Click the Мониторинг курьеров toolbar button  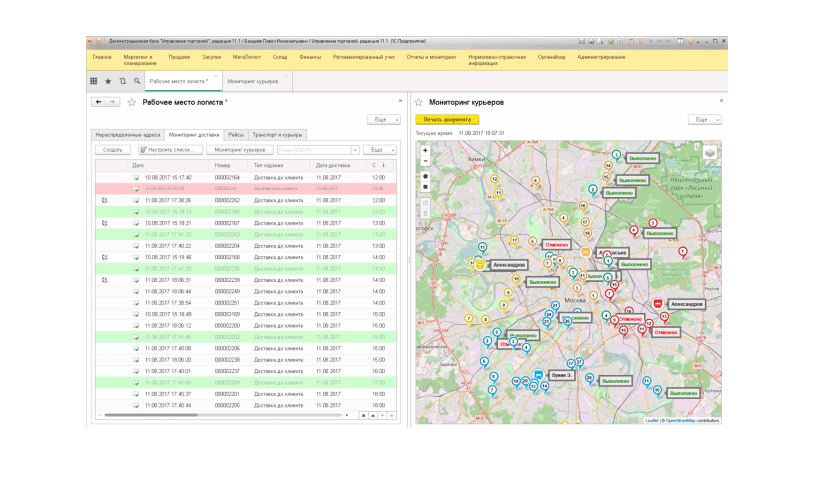[240, 150]
